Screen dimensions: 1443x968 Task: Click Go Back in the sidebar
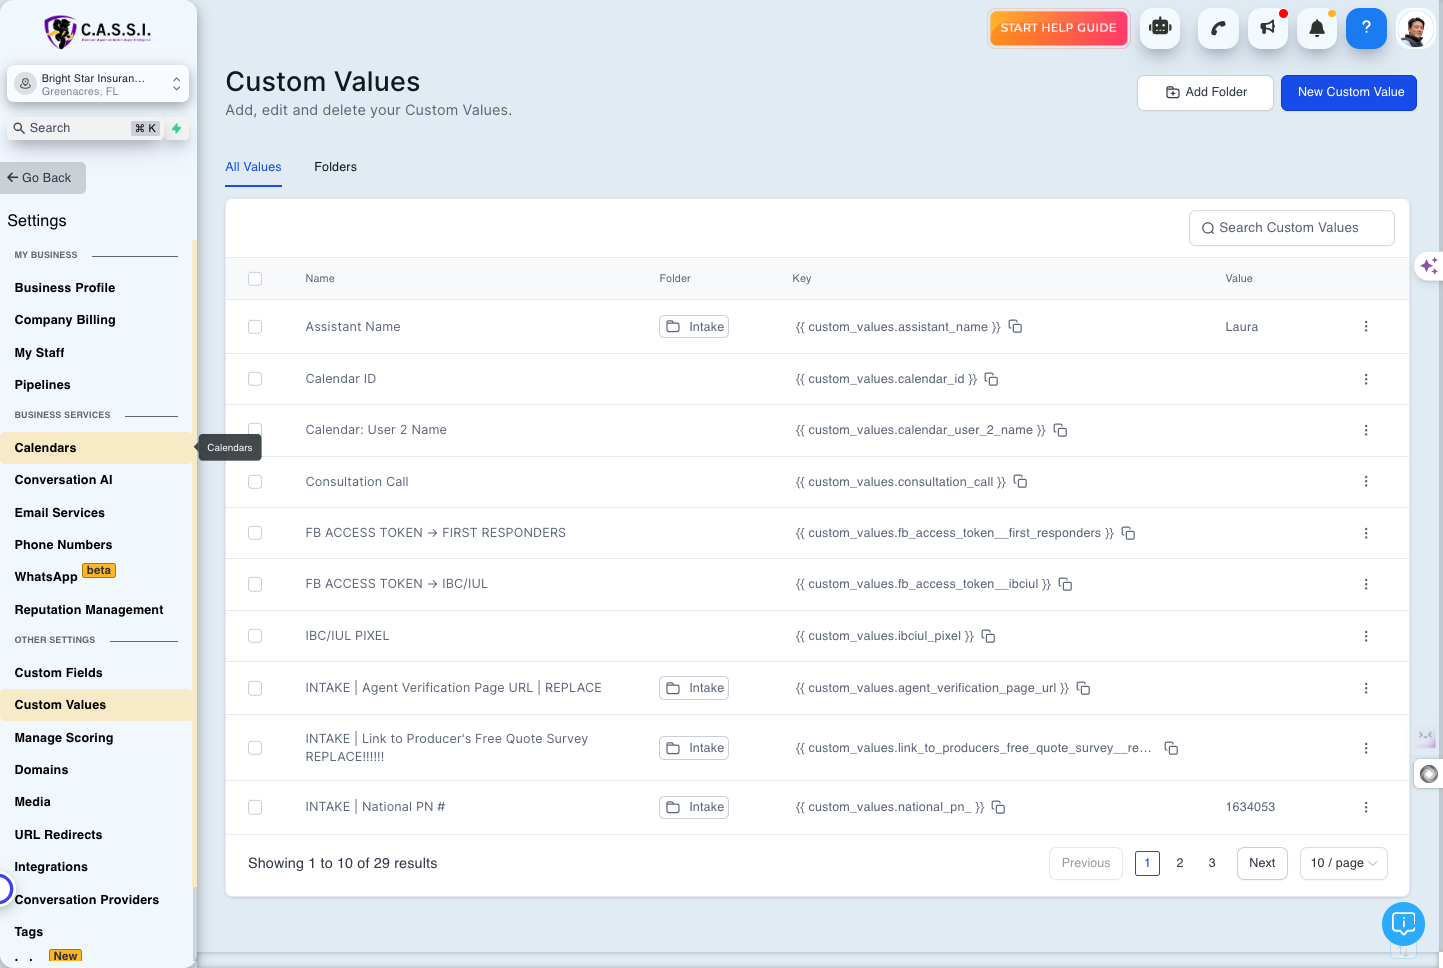[43, 178]
